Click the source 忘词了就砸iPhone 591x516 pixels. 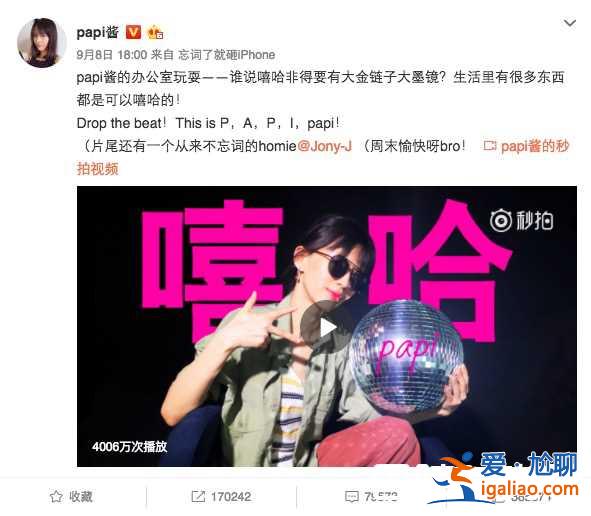tap(227, 55)
